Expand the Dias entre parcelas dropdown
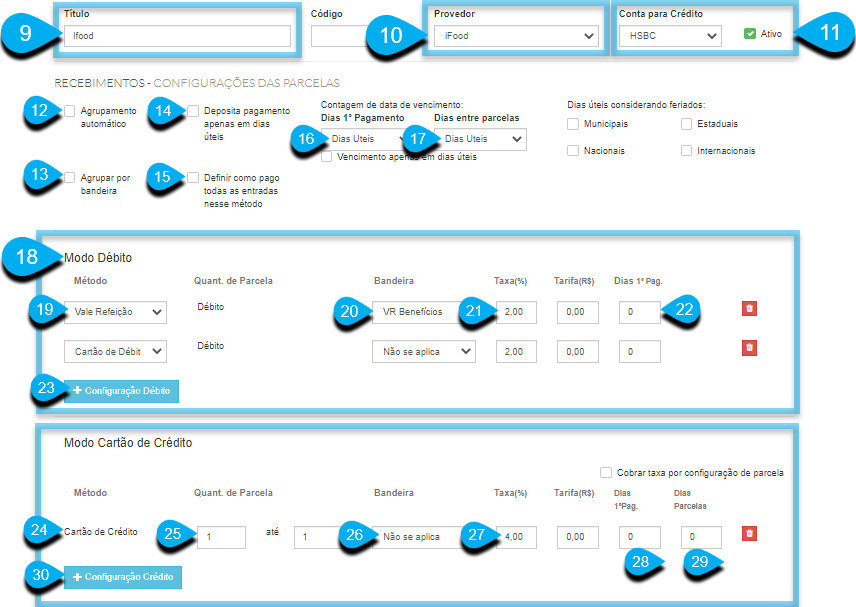The width and height of the screenshot is (856, 607). coord(480,139)
